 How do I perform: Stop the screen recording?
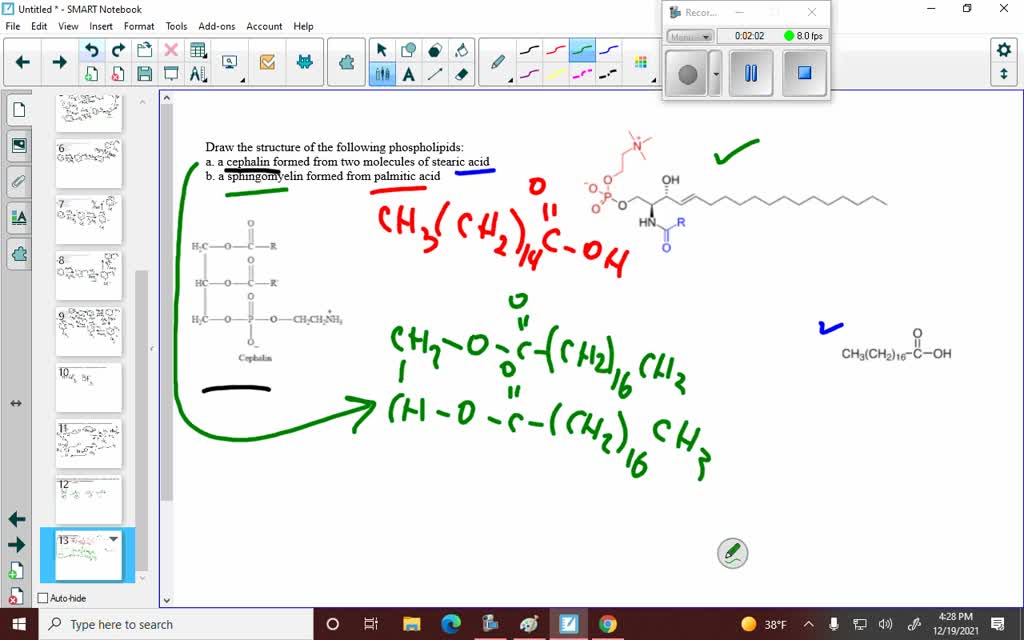[804, 71]
